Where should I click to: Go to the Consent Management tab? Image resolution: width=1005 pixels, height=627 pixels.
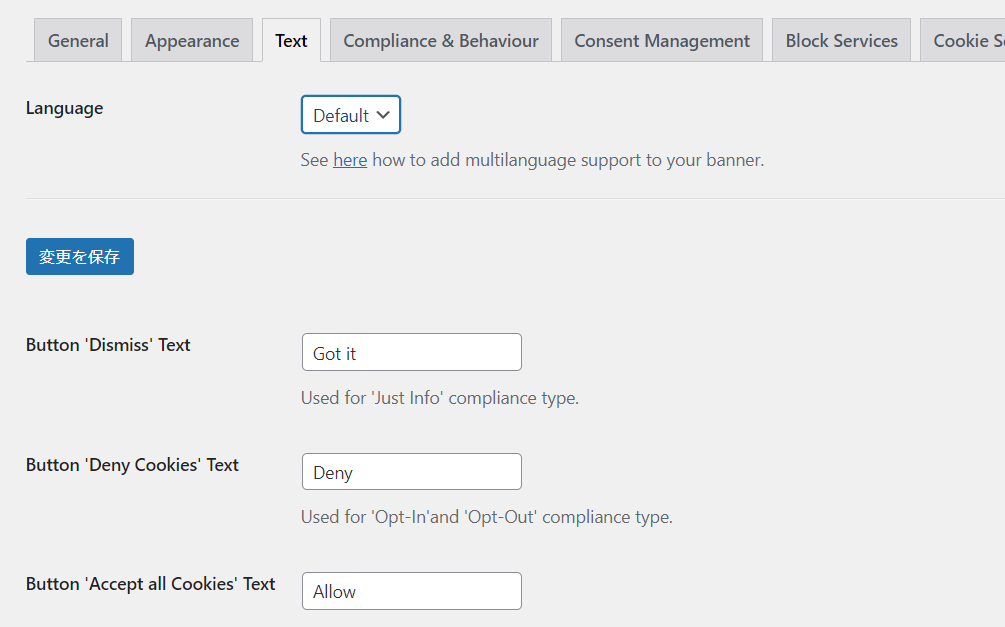pyautogui.click(x=661, y=41)
